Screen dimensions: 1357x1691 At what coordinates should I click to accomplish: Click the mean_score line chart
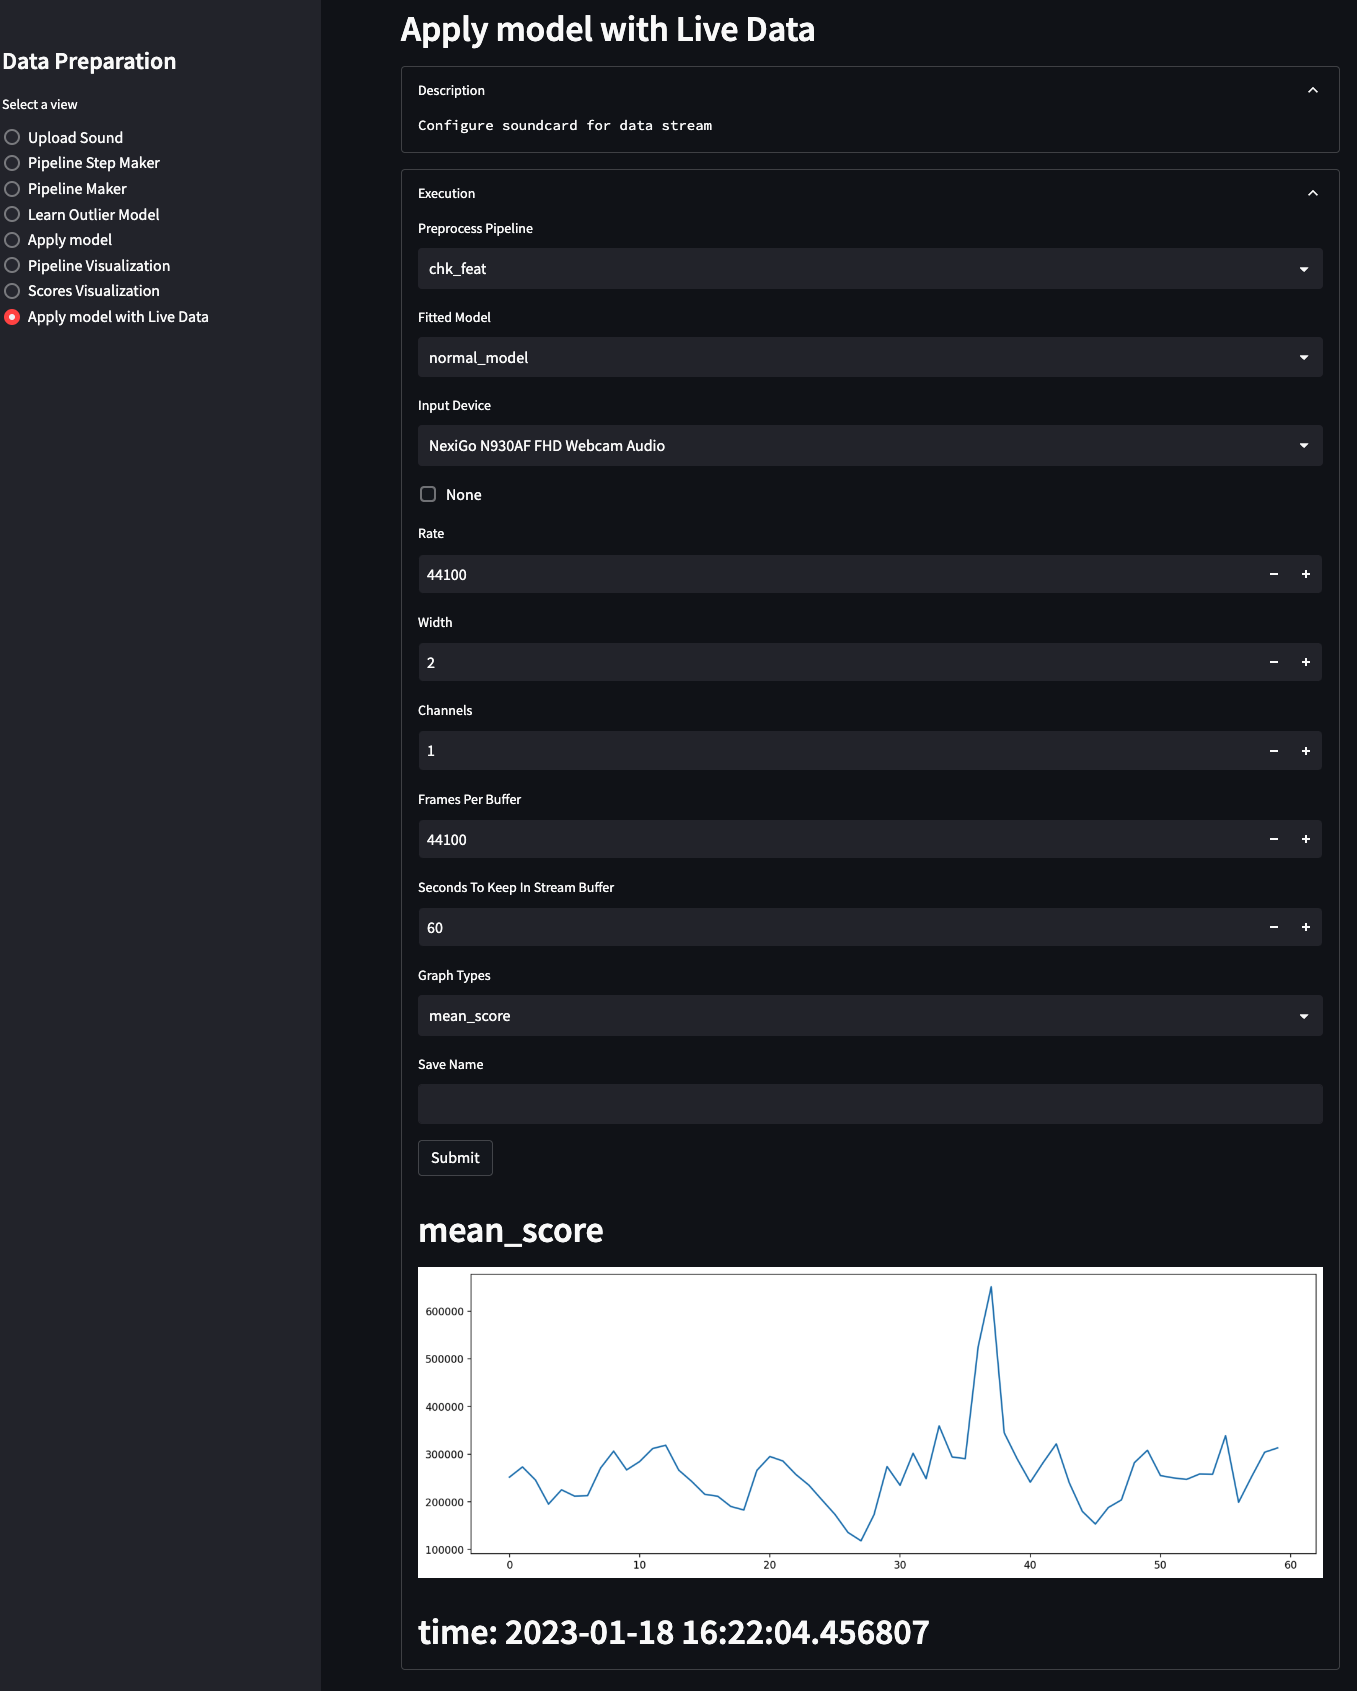pyautogui.click(x=870, y=1422)
